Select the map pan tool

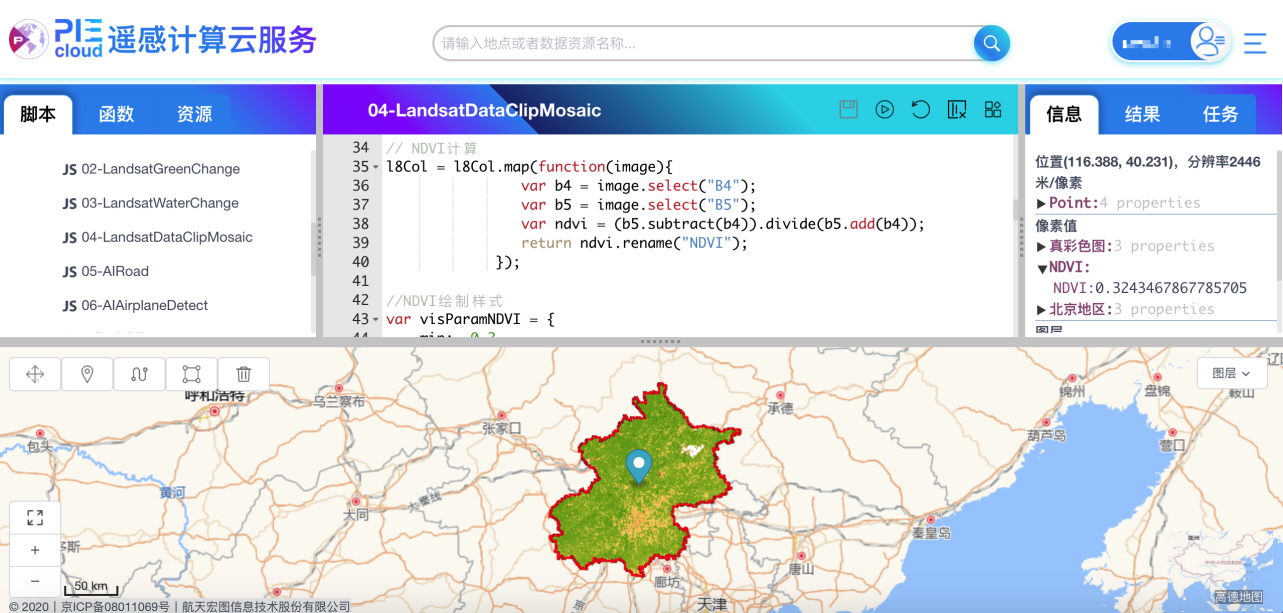(35, 373)
